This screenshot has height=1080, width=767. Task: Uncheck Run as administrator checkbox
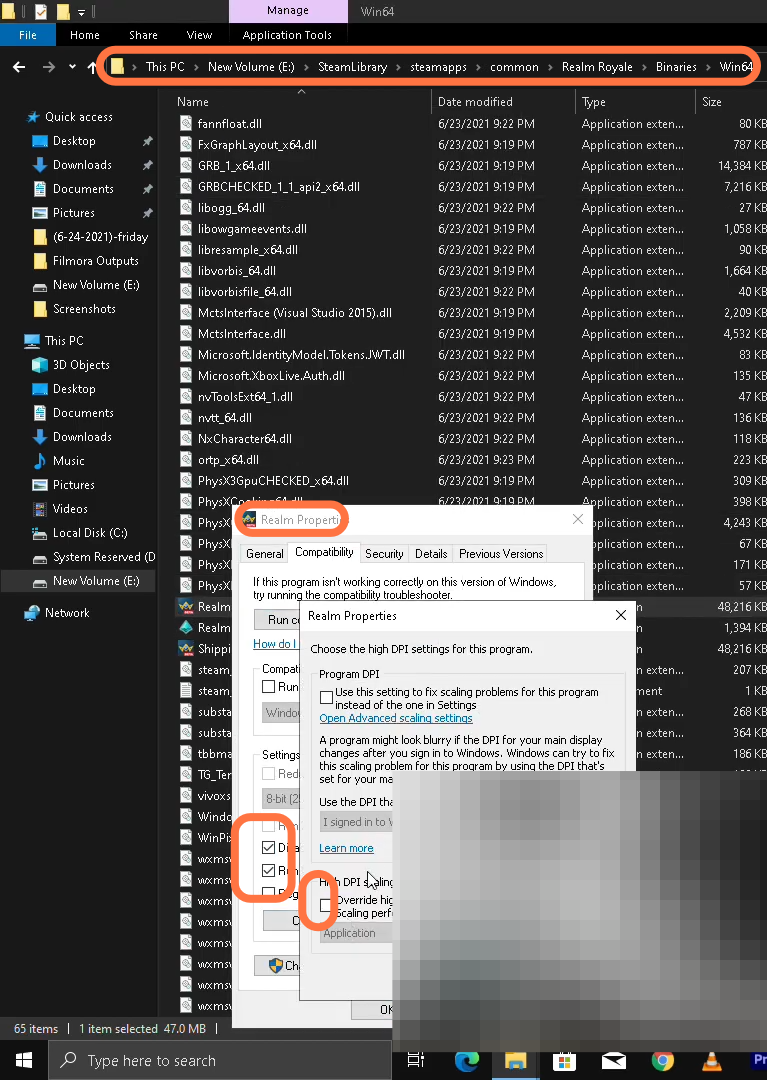(269, 871)
